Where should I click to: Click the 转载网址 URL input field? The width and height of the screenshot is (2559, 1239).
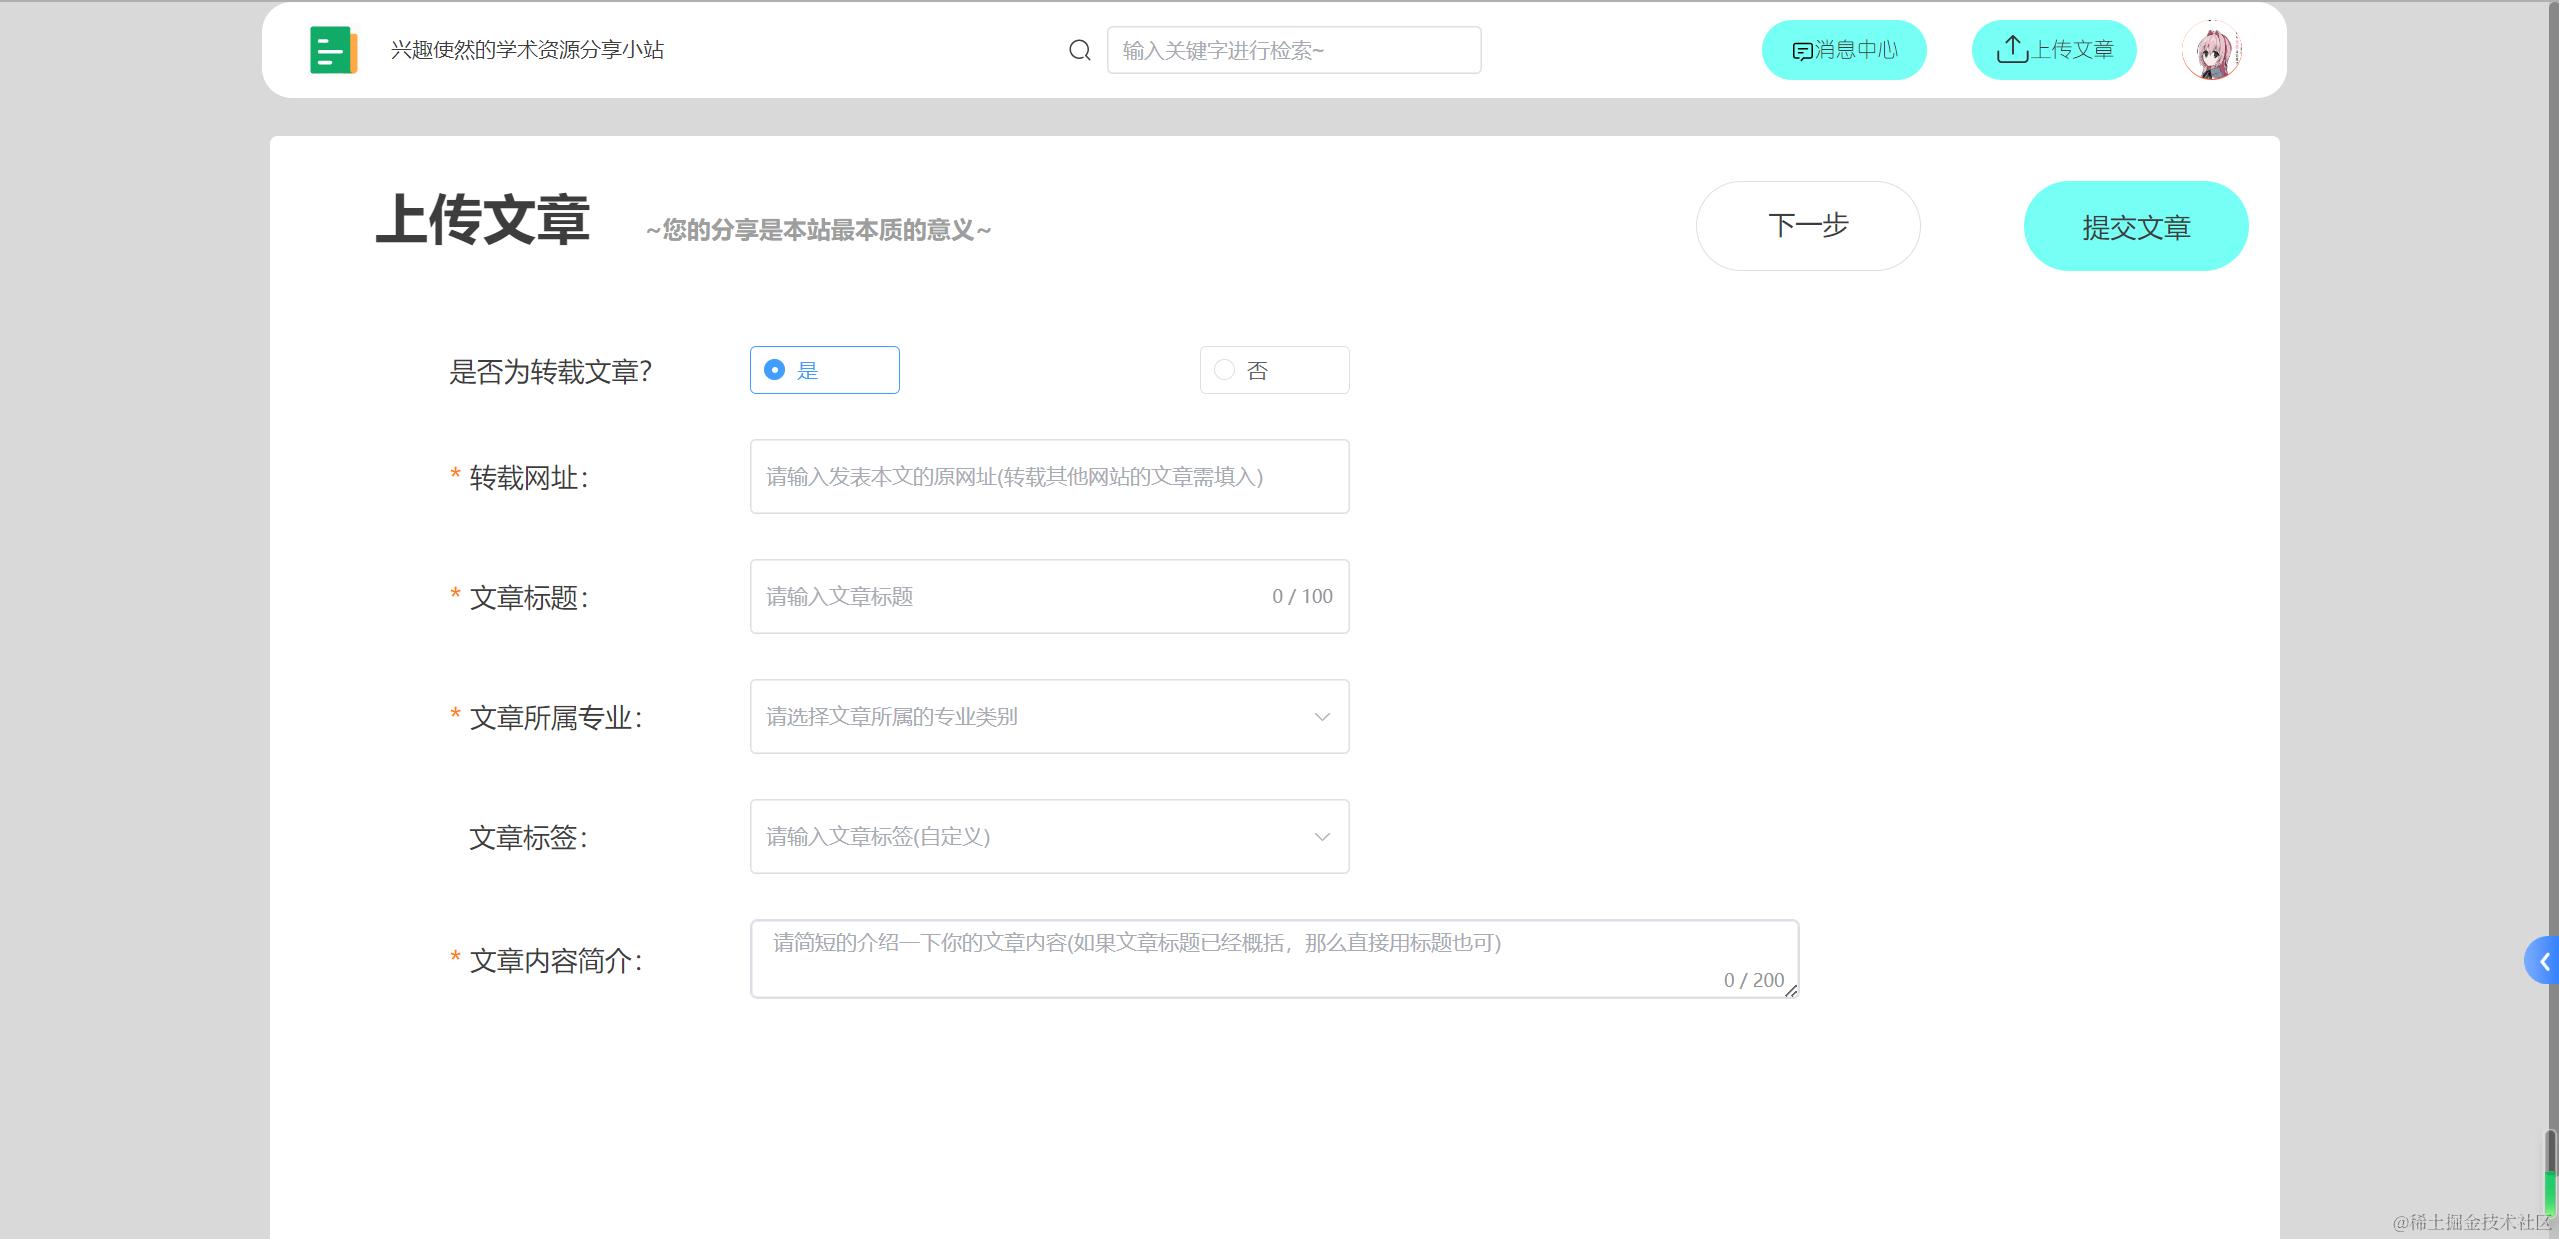[x=1048, y=476]
